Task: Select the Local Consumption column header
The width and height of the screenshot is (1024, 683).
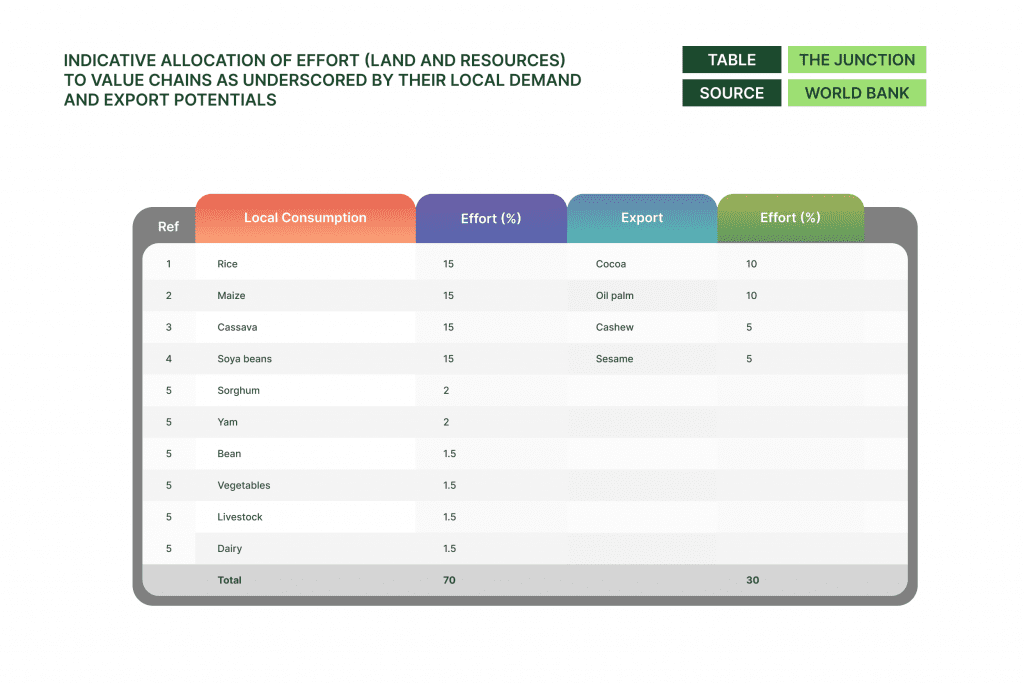Action: [305, 218]
